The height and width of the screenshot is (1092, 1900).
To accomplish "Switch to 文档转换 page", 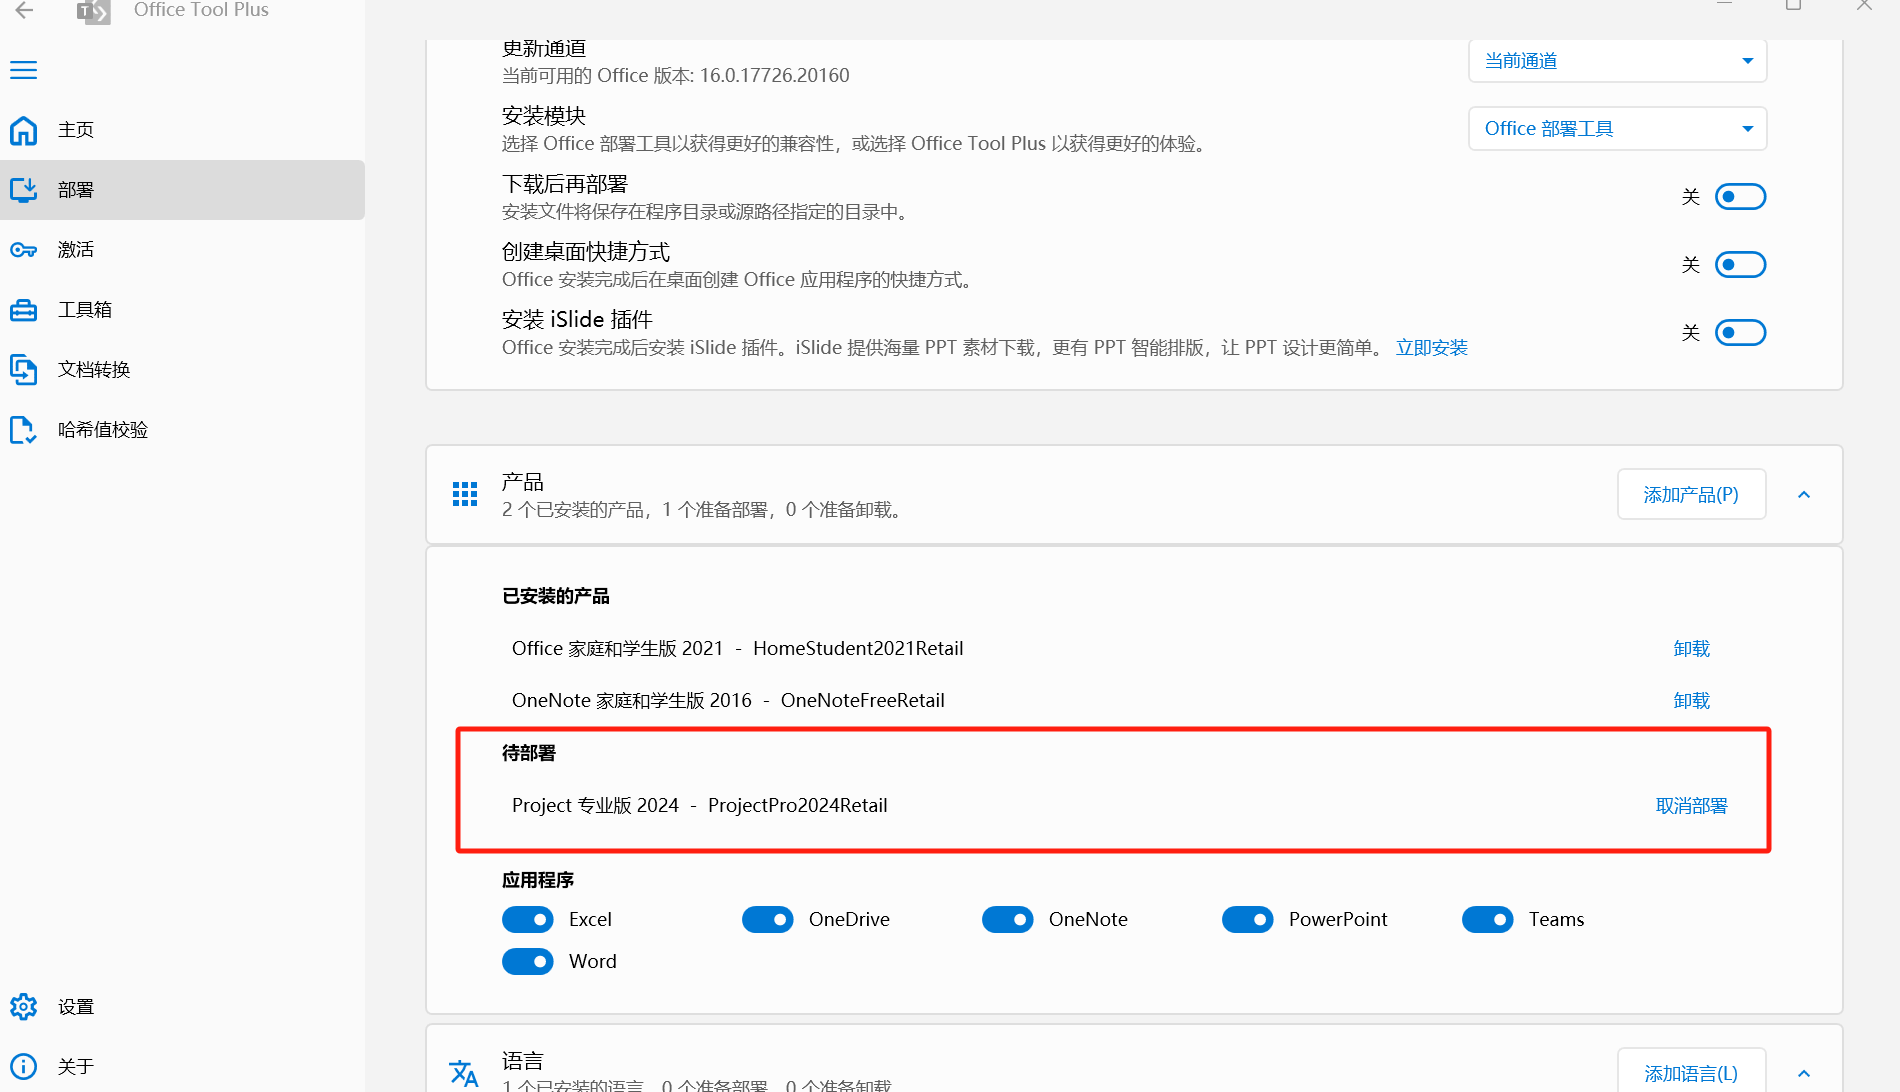I will click(182, 370).
